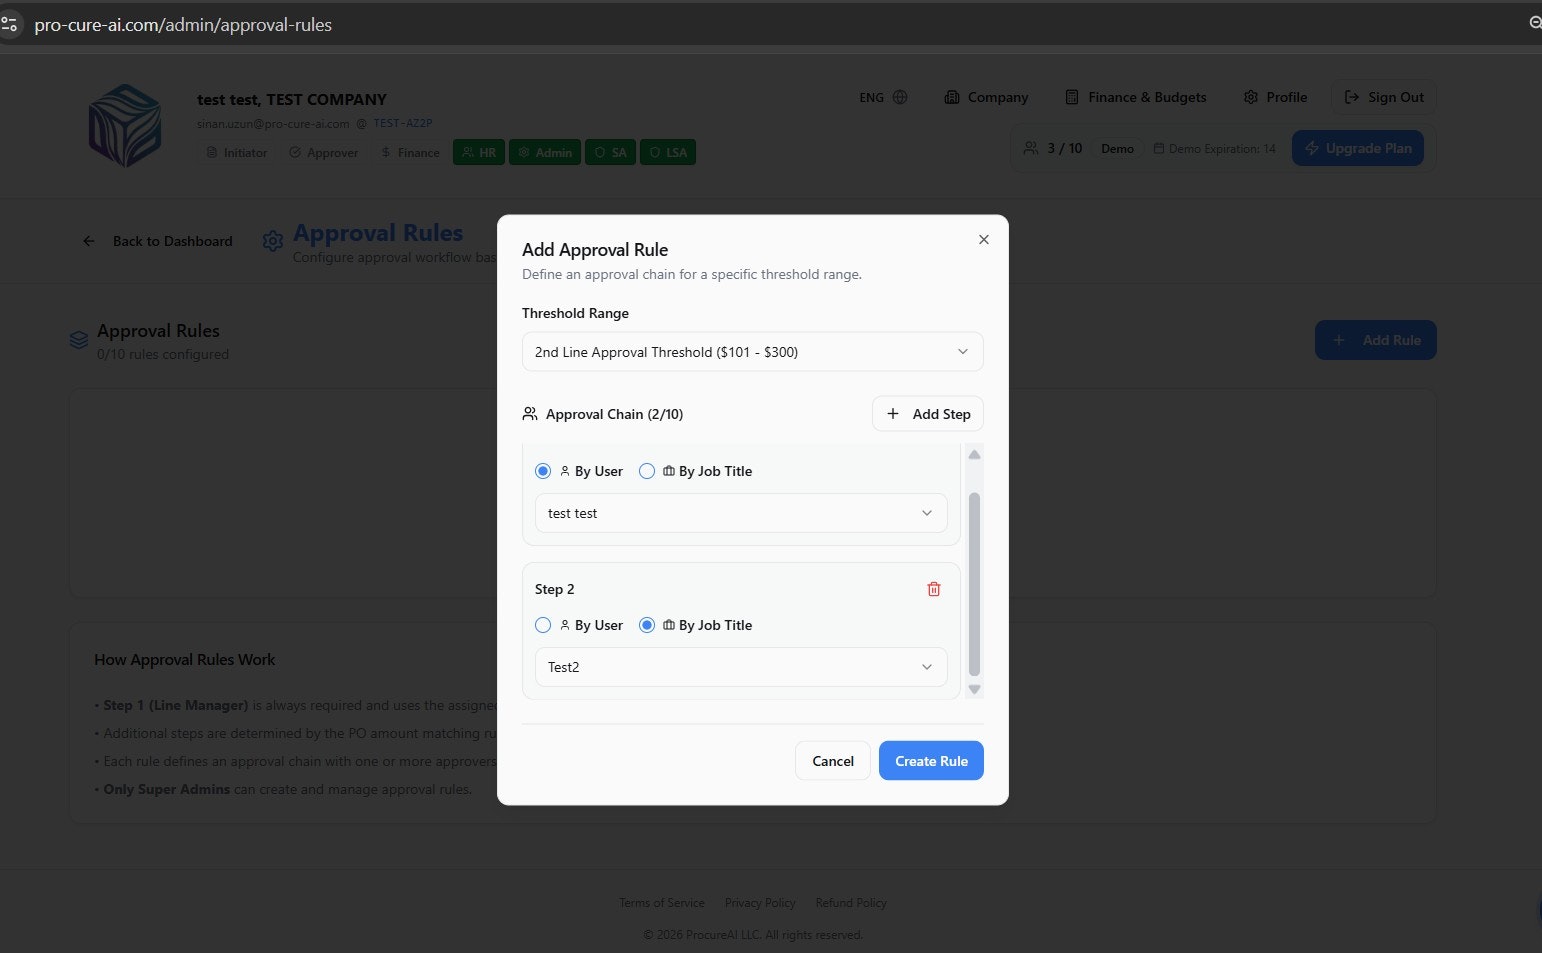
Task: Click the user icon beside By User in Step 2
Action: (x=565, y=625)
